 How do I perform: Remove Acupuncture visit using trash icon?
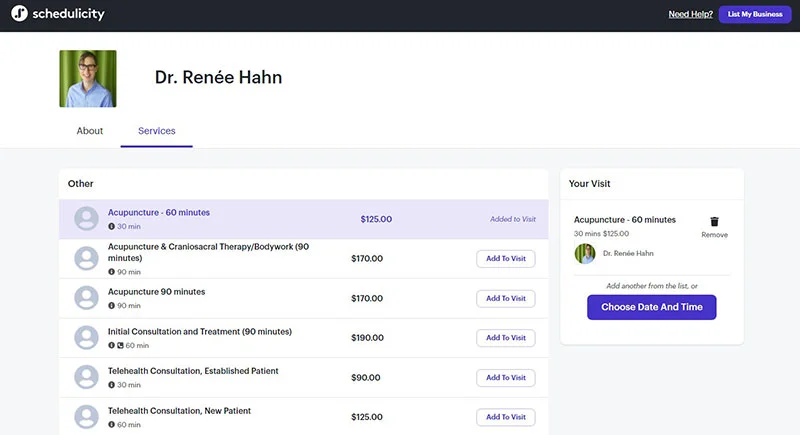coord(714,221)
